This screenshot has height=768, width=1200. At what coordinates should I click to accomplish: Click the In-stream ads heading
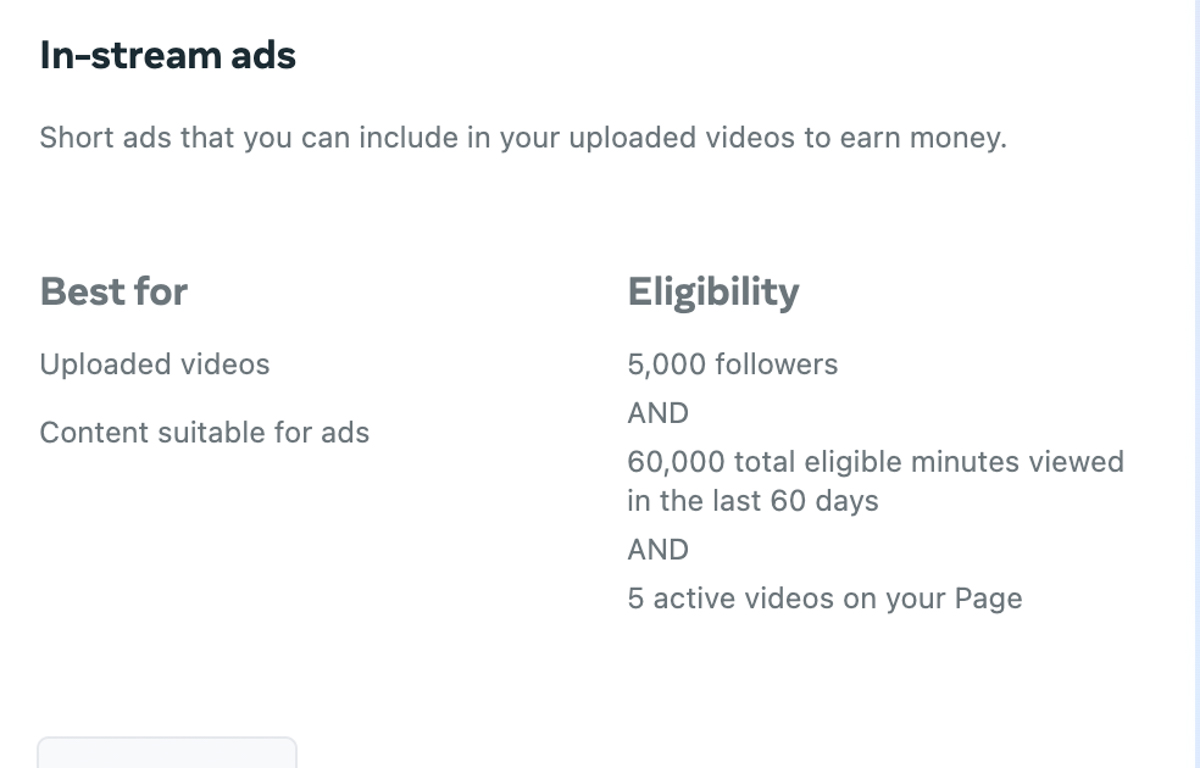tap(168, 55)
